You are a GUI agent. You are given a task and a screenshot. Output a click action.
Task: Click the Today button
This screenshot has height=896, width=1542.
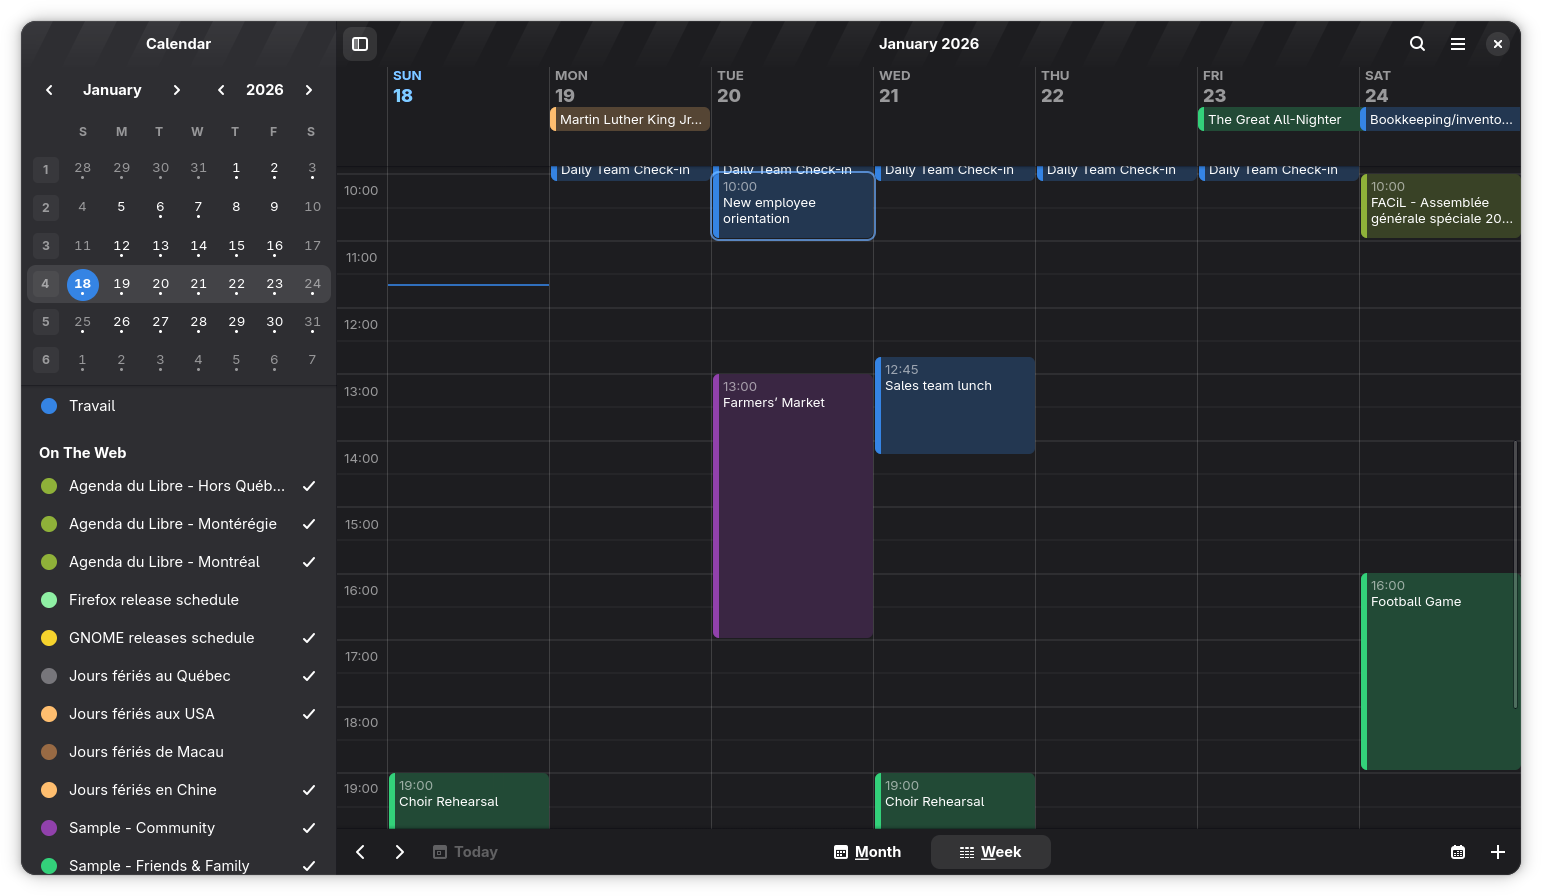point(465,852)
